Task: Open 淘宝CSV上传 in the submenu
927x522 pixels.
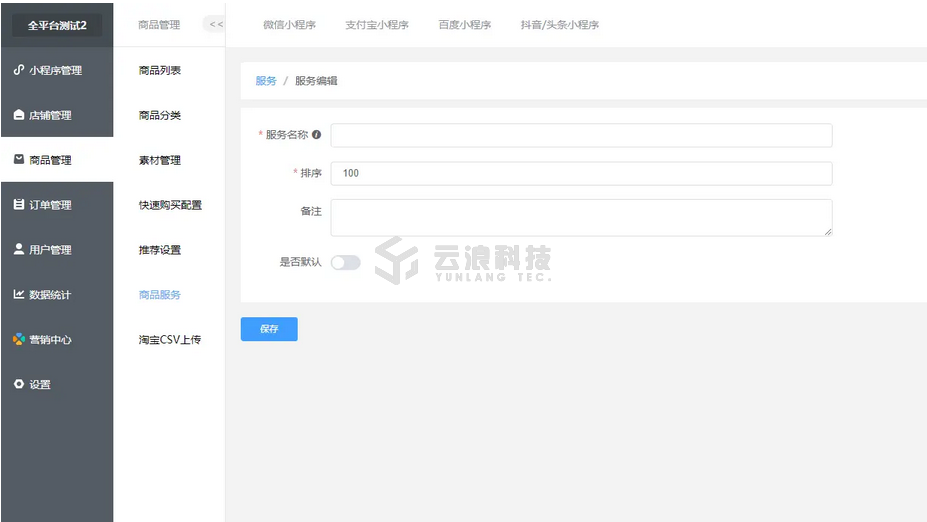Action: [x=170, y=340]
